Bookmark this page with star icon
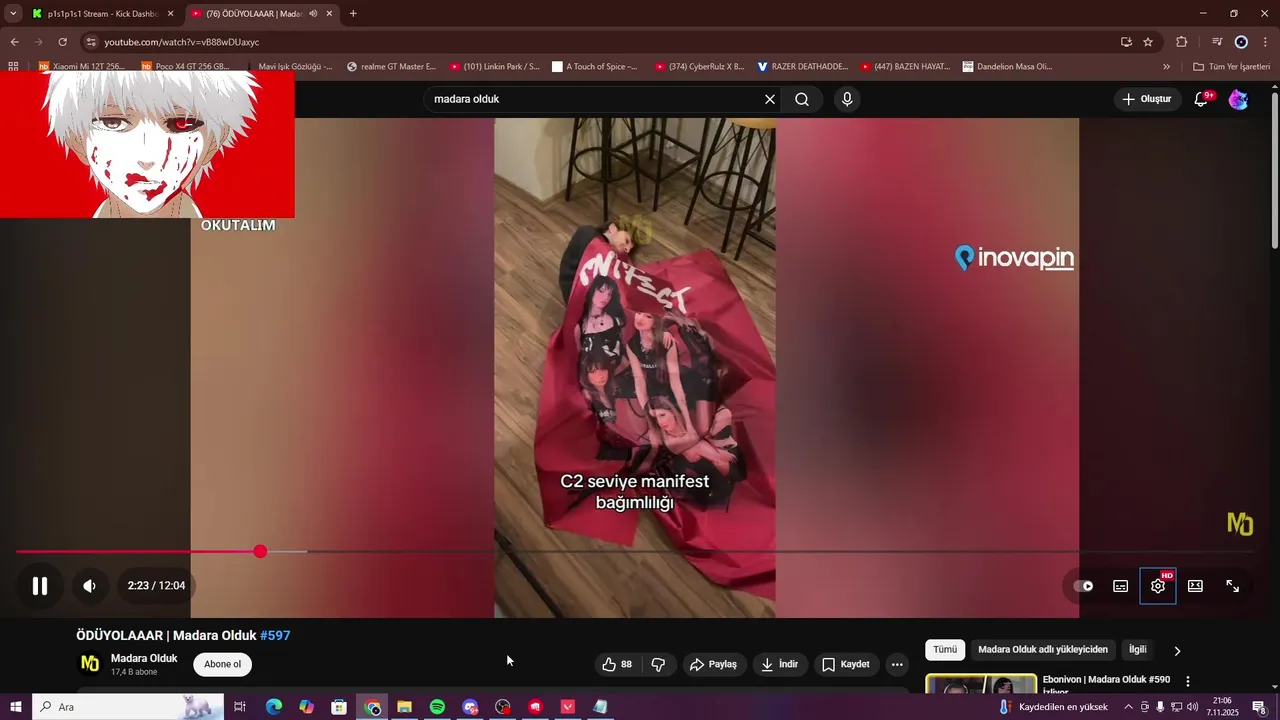Image resolution: width=1280 pixels, height=720 pixels. 1148,42
